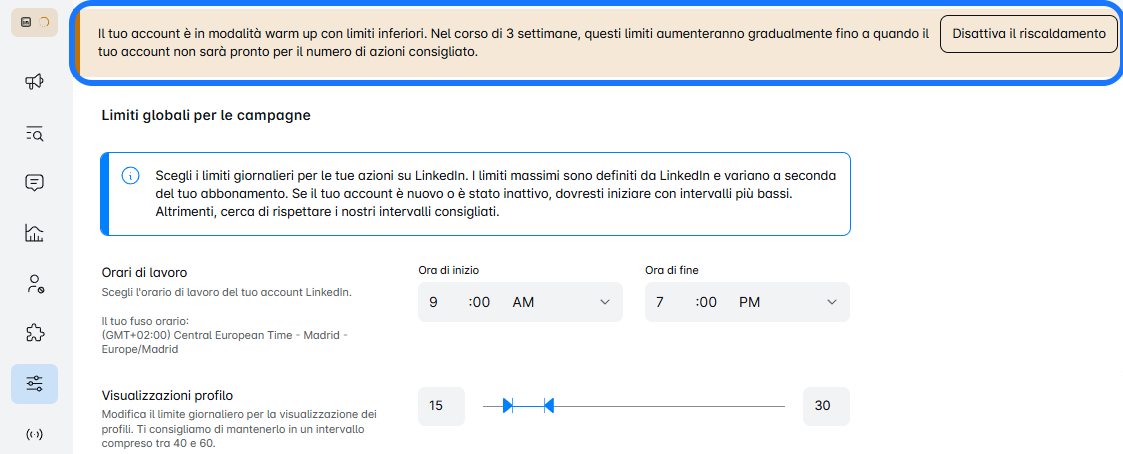Click the broadcast signal icon in sidebar
This screenshot has width=1123, height=454.
[34, 434]
